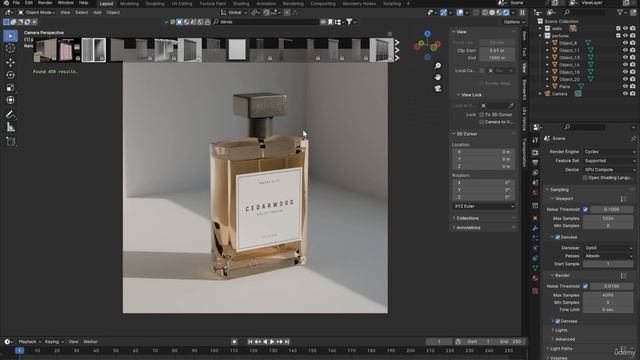Screen dimensions: 640x360
Task: Play the animation forward
Action: coord(272,342)
